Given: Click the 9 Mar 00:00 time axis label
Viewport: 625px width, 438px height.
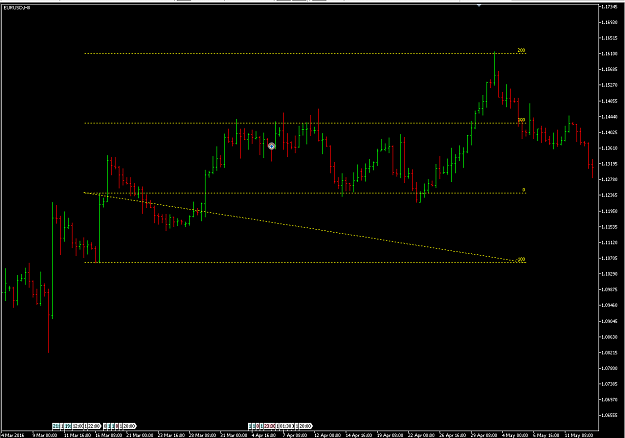Looking at the screenshot, I should coord(45,435).
